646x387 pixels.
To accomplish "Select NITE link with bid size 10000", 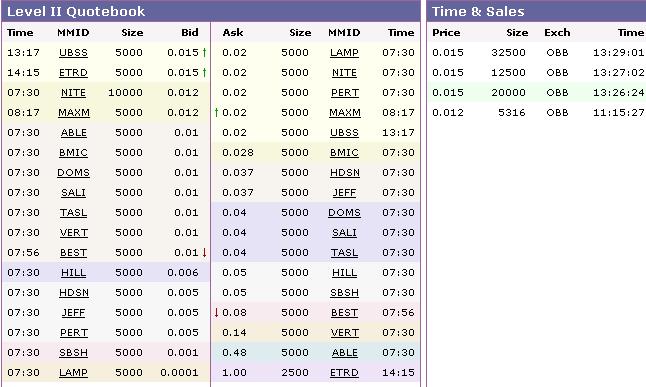I will [x=73, y=93].
